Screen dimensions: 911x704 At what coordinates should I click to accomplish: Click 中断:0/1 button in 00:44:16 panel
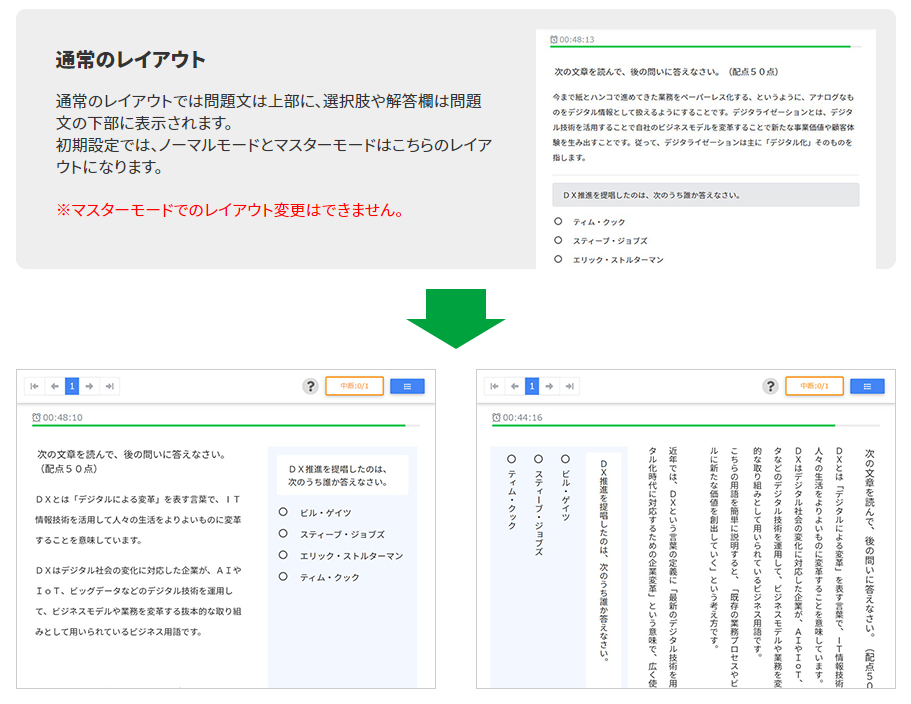point(815,386)
